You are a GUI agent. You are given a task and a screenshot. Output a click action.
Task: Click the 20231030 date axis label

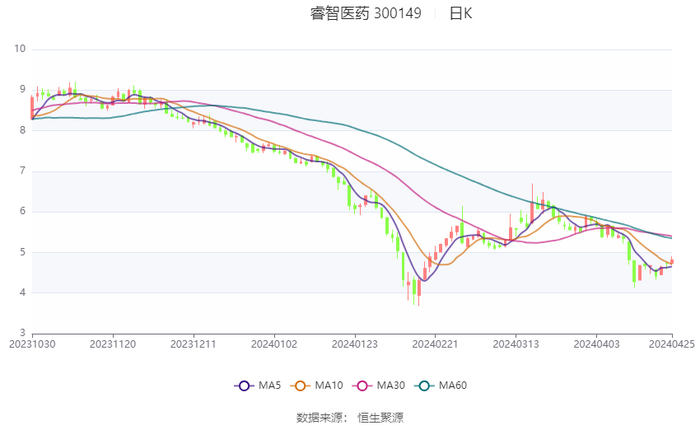32,343
